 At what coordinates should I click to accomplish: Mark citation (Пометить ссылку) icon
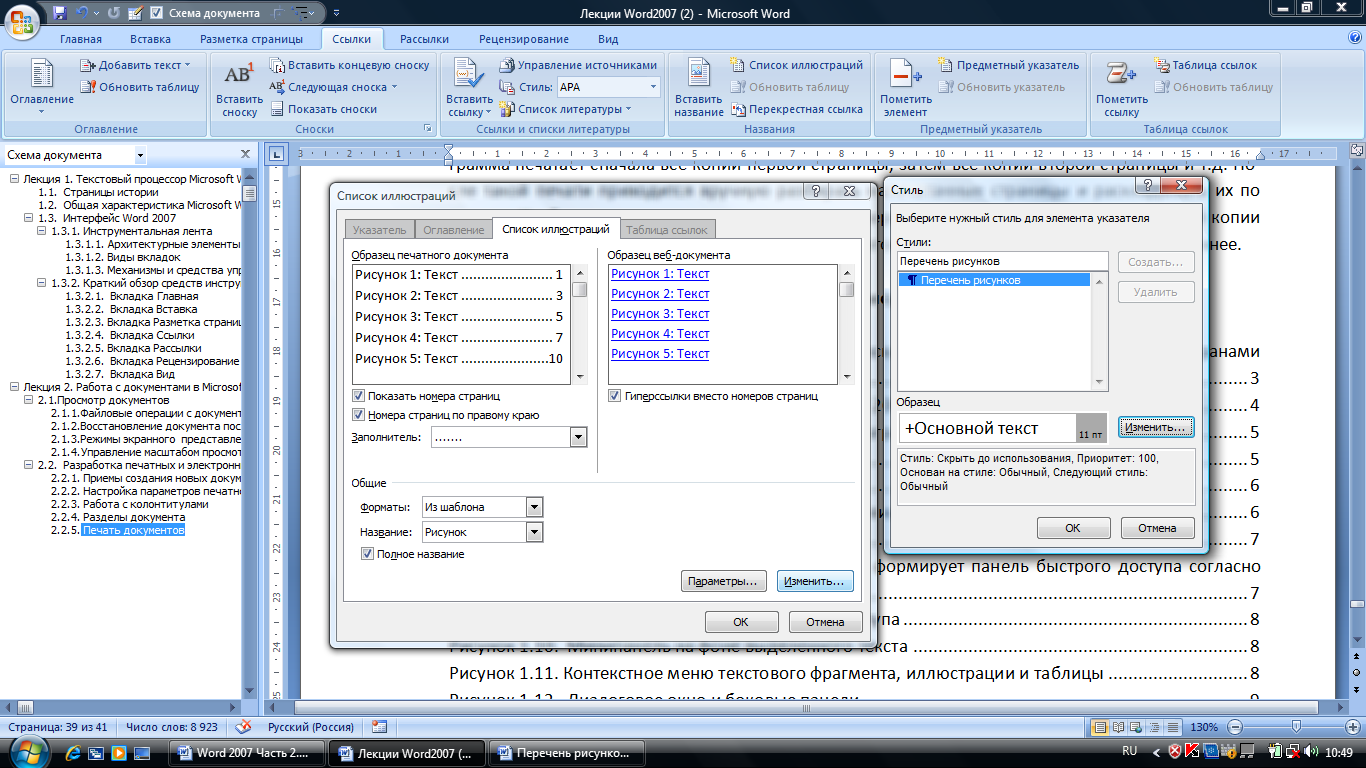coord(1122,88)
